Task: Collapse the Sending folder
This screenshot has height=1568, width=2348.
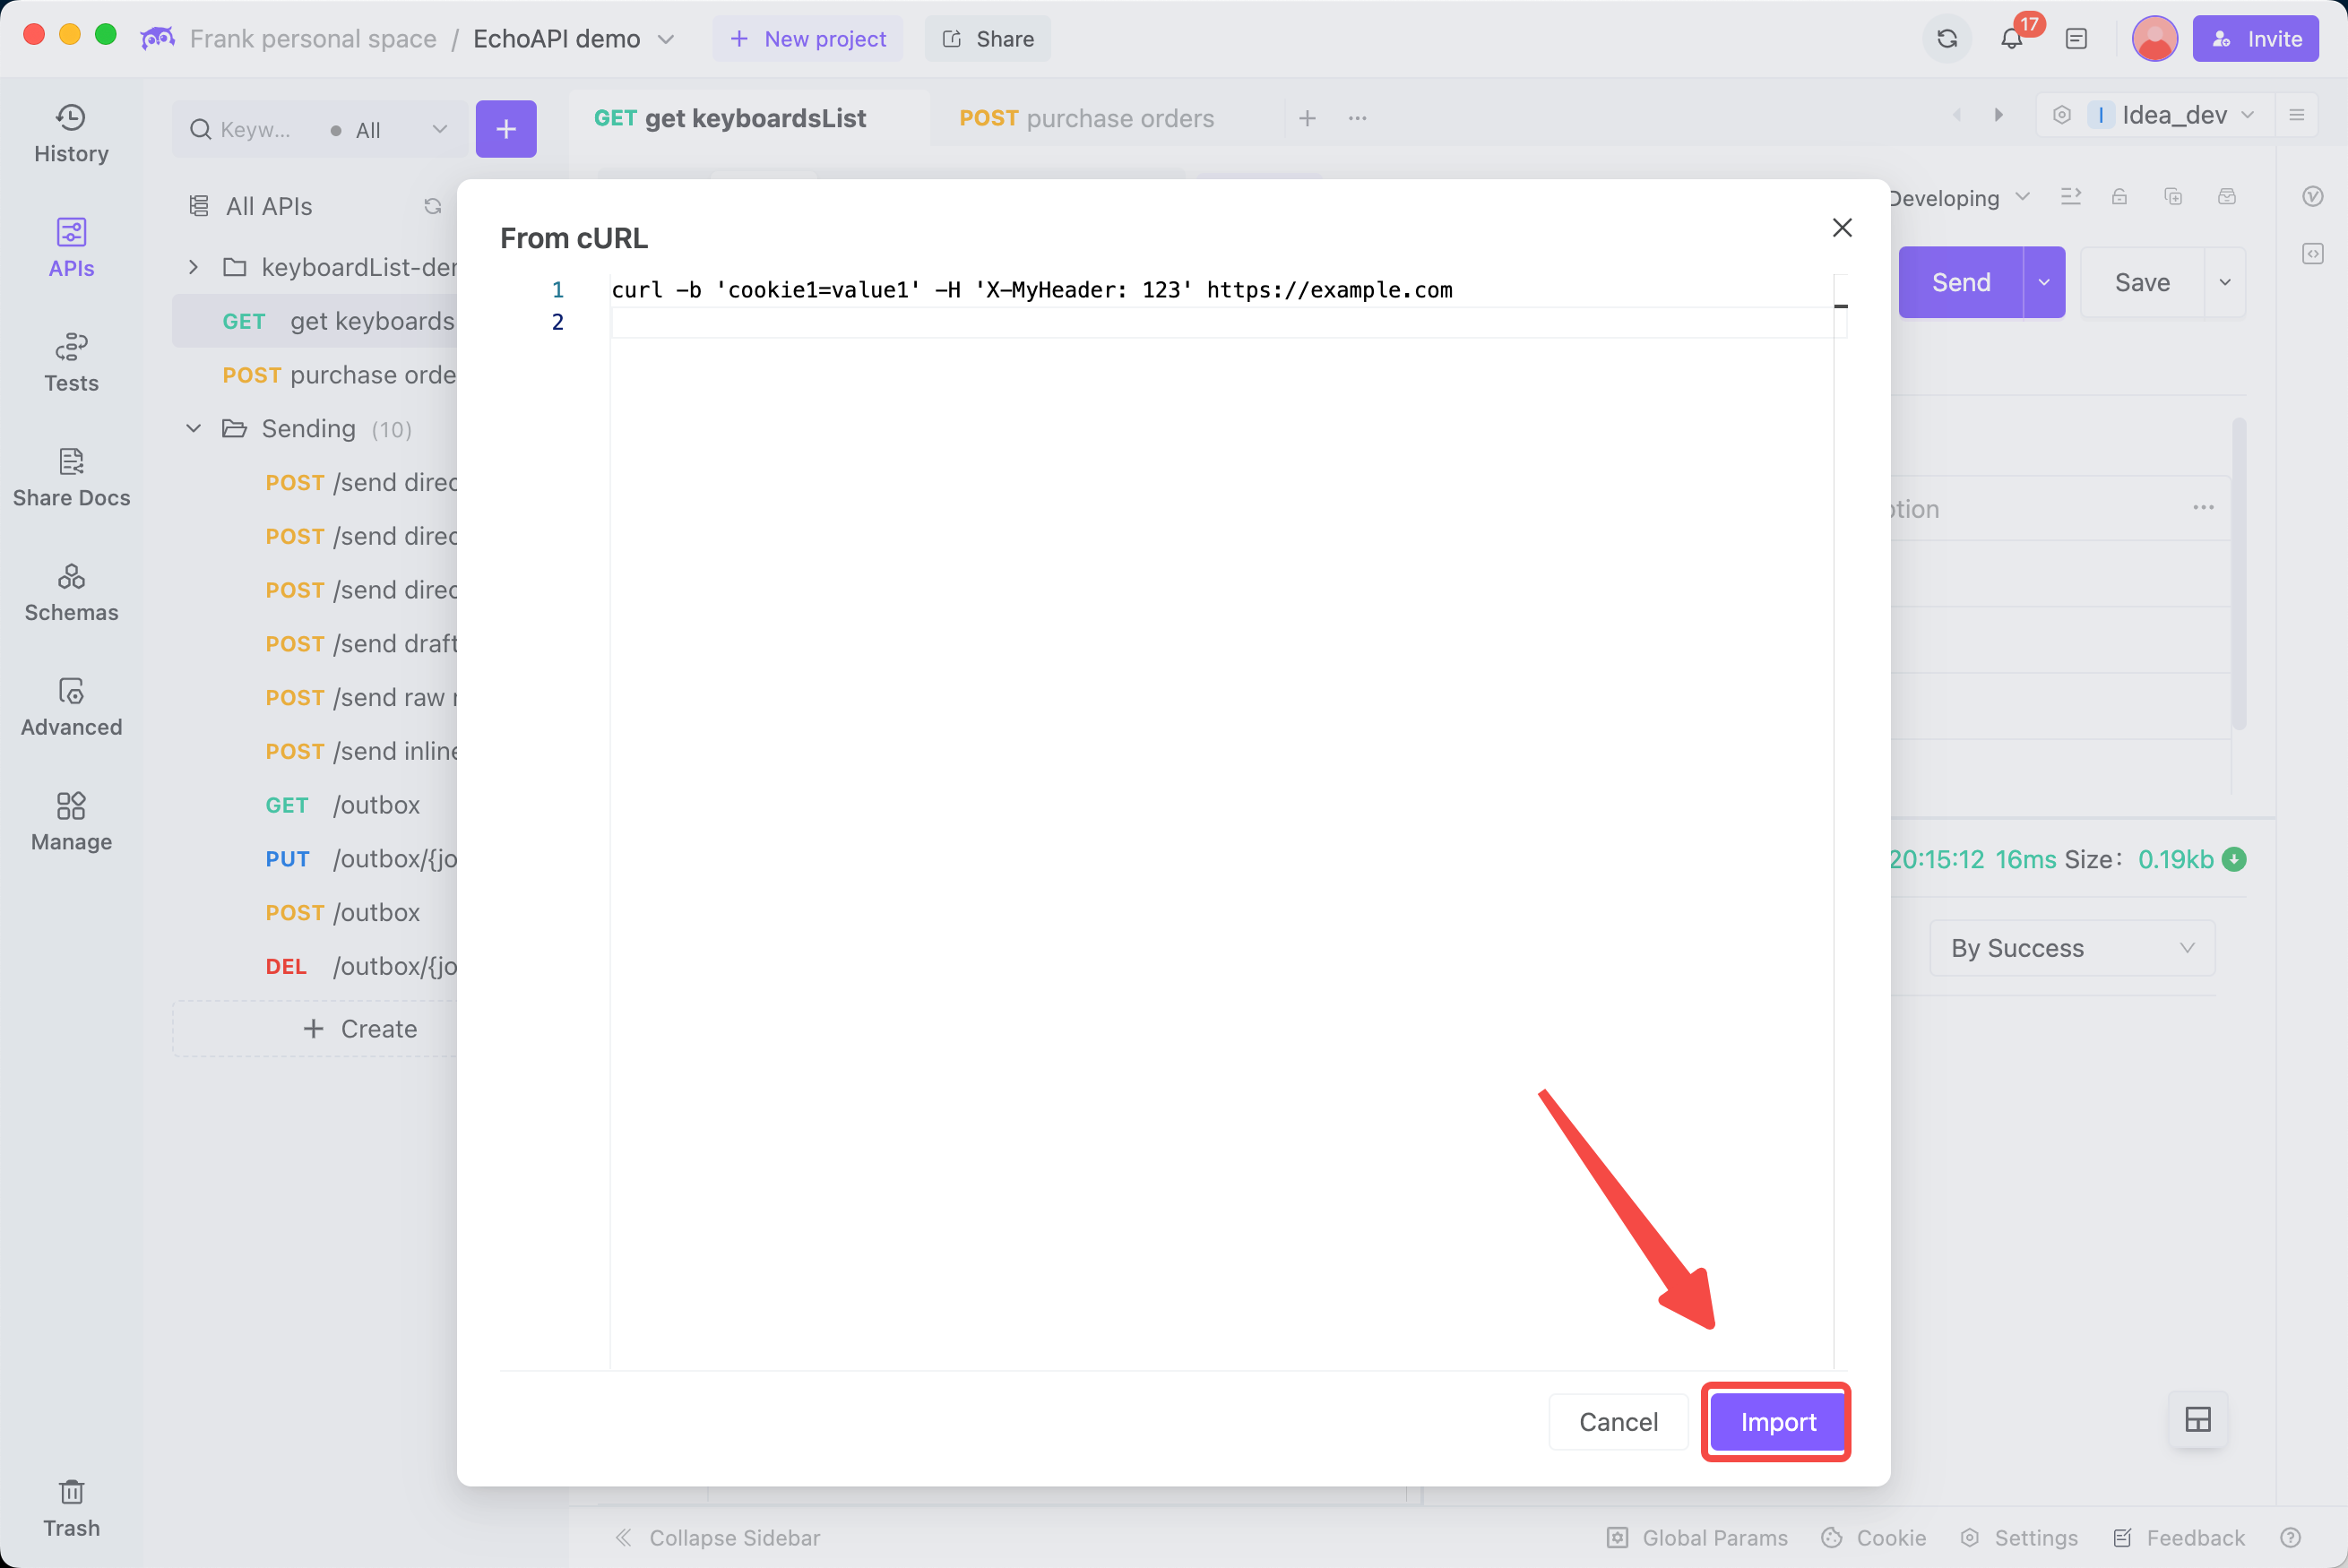Action: (194, 428)
